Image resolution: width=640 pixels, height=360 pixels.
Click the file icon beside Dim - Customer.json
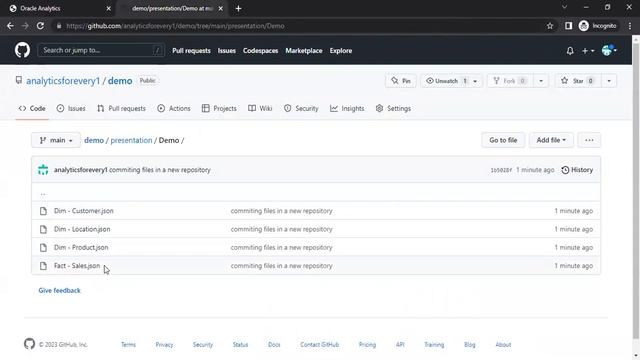[x=43, y=211]
